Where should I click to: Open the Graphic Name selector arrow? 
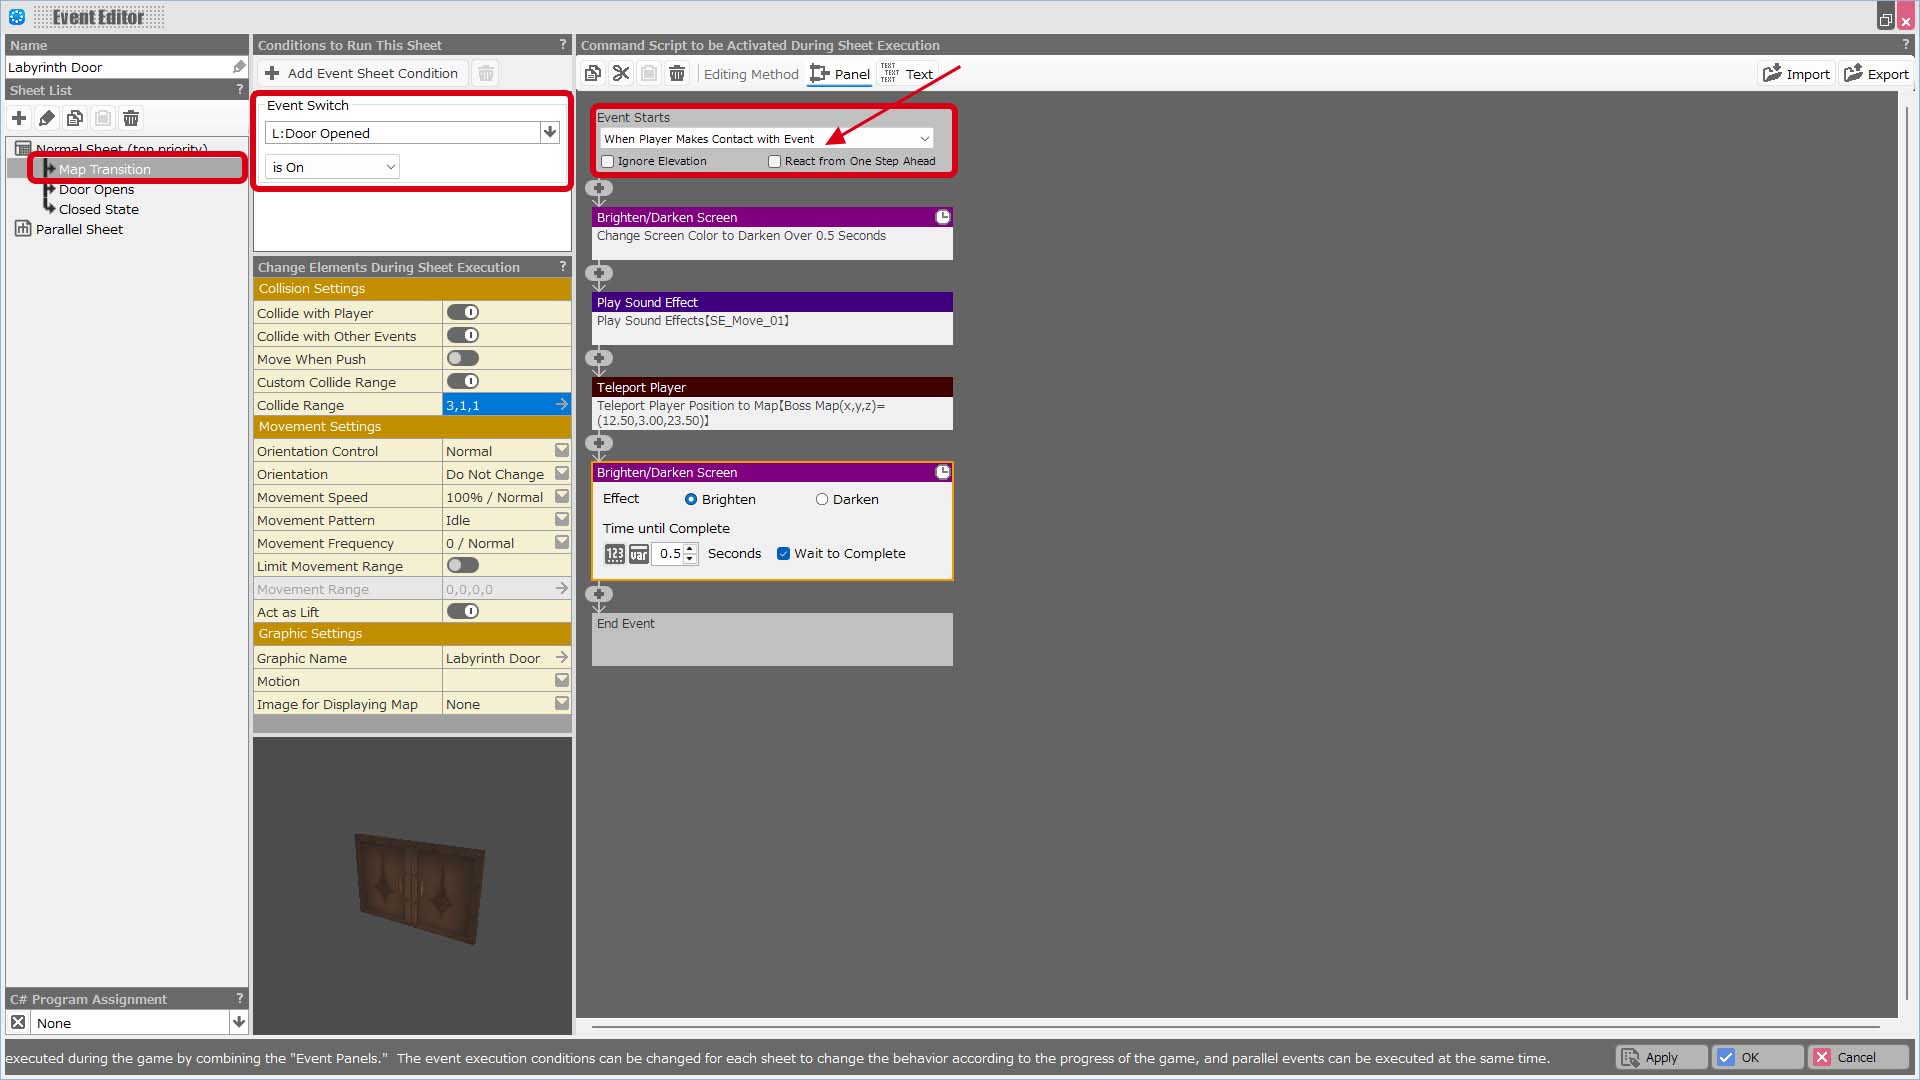[561, 658]
